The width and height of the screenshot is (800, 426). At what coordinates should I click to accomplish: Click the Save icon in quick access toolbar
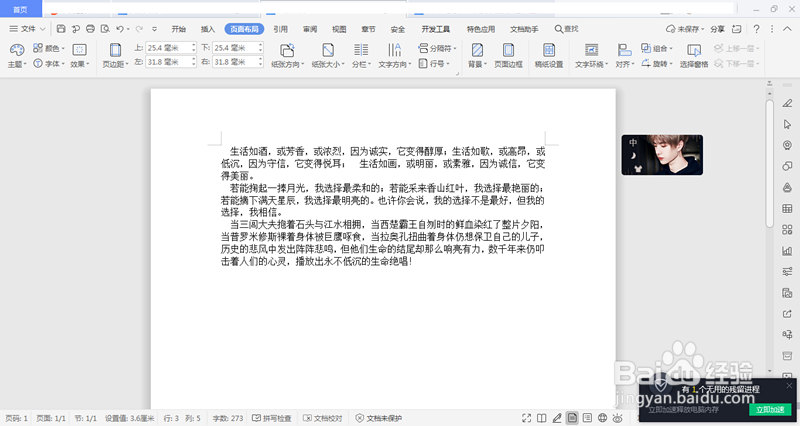coord(61,29)
